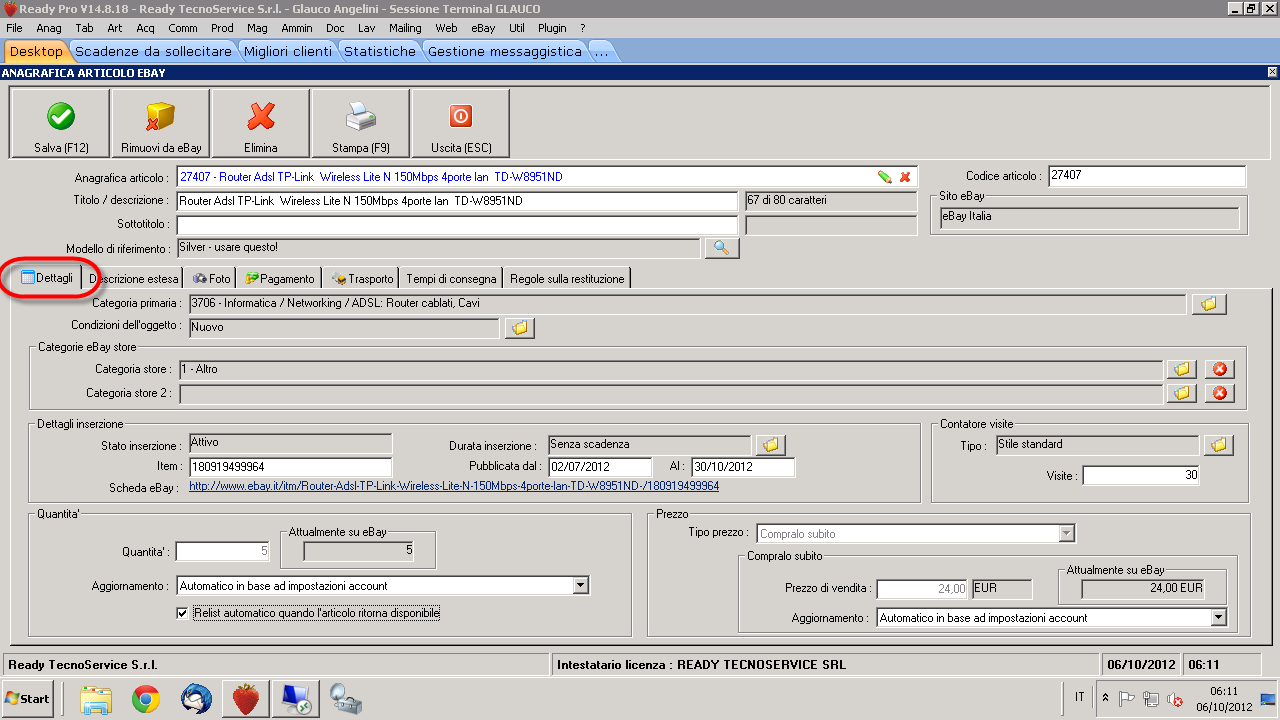This screenshot has height=720, width=1280.
Task: Open the File menu
Action: coord(14,28)
